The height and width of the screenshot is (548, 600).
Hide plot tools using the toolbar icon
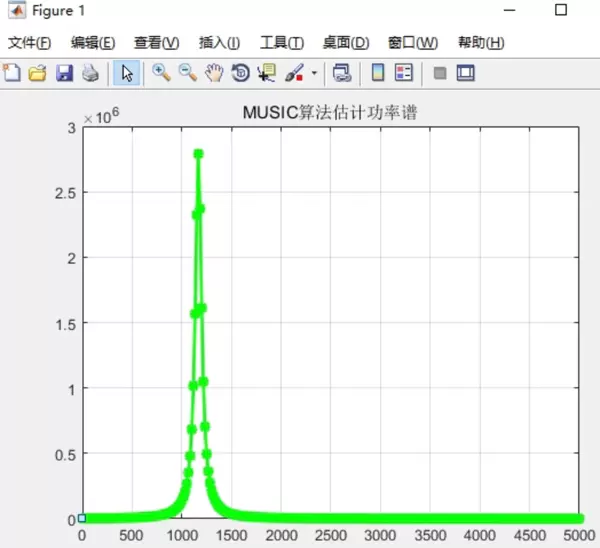click(439, 73)
